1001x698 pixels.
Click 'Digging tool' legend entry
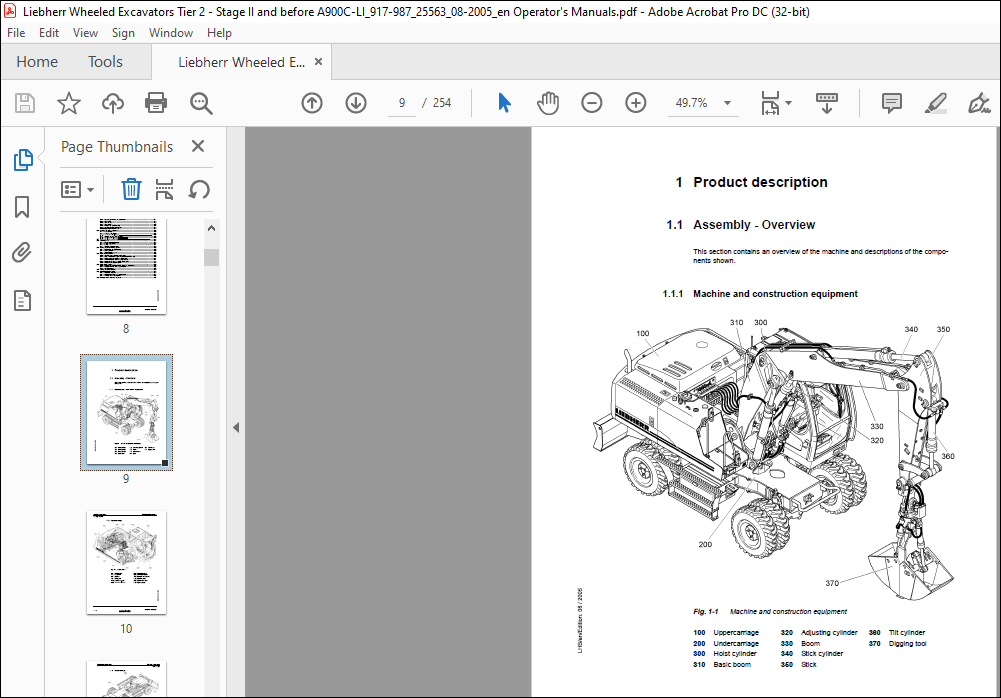click(907, 644)
